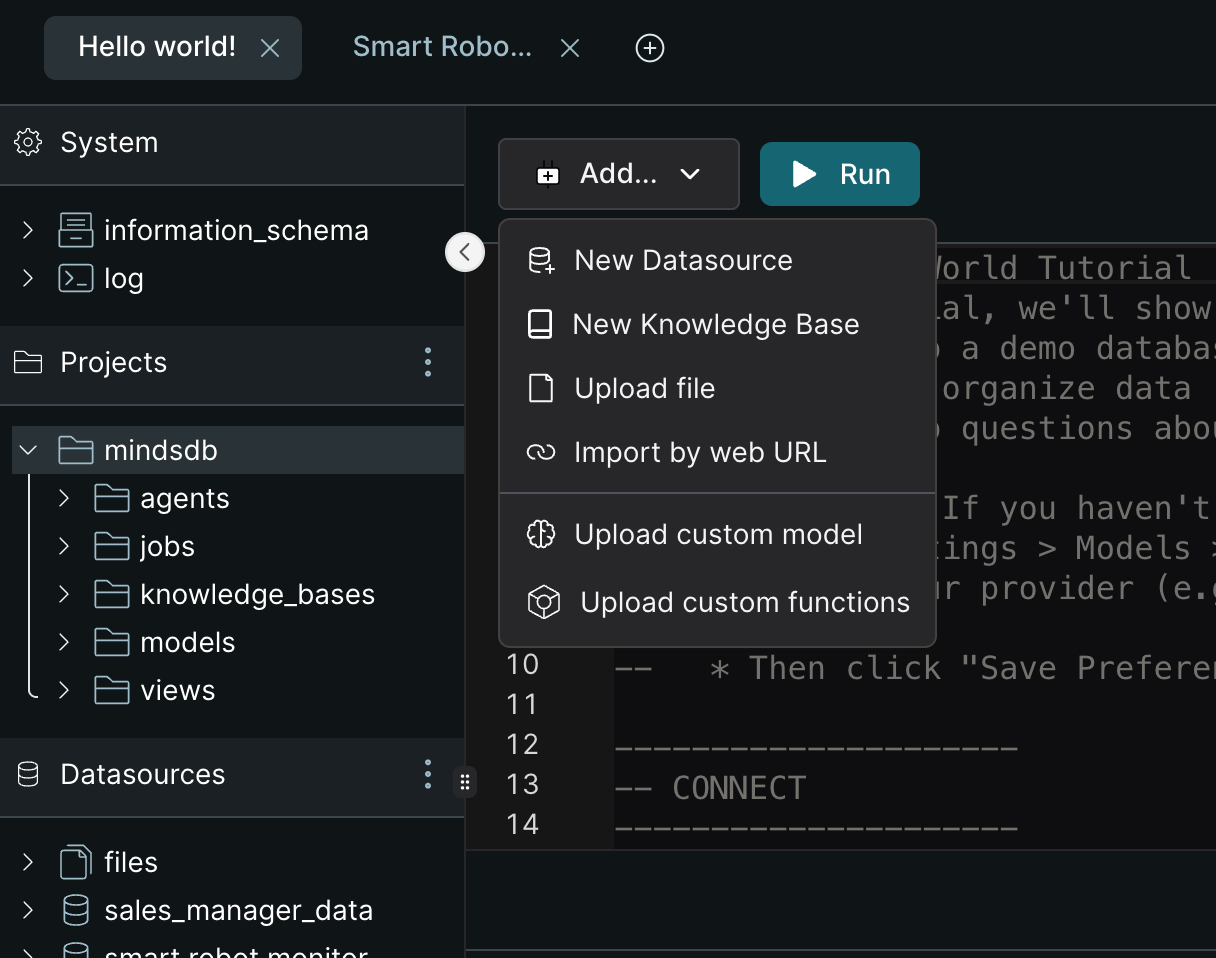
Task: Expand the sales_manager_data datasource
Action: pos(27,910)
